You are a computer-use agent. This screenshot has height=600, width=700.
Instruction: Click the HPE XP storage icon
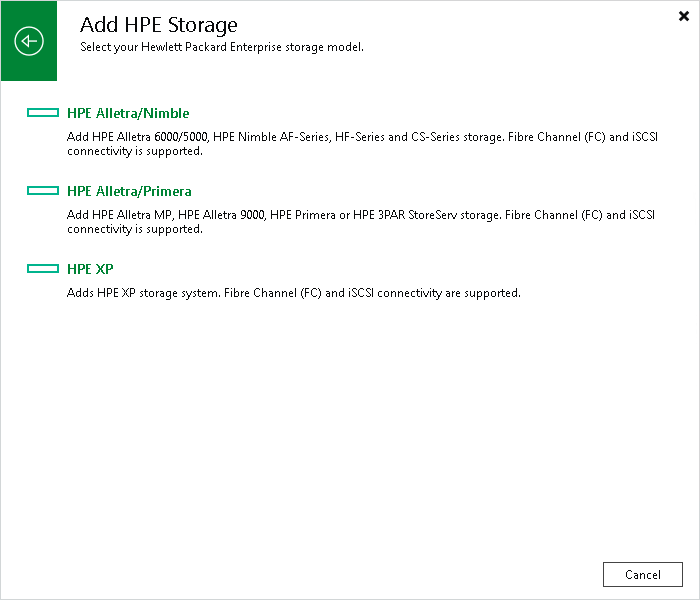click(43, 269)
